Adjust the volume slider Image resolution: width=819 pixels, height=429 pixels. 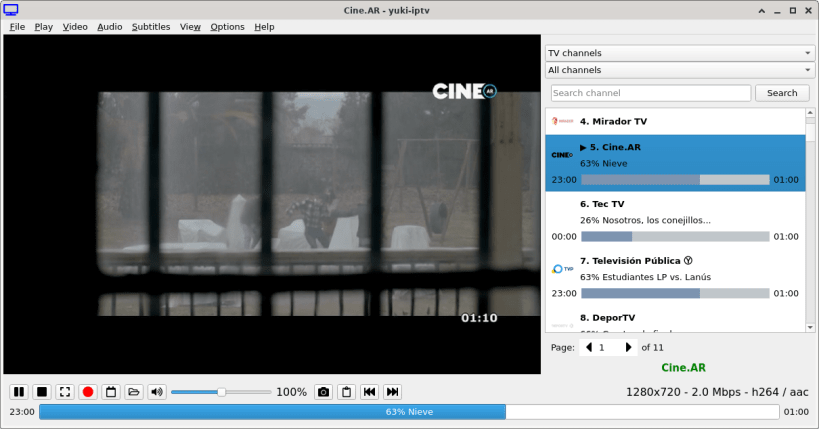221,392
